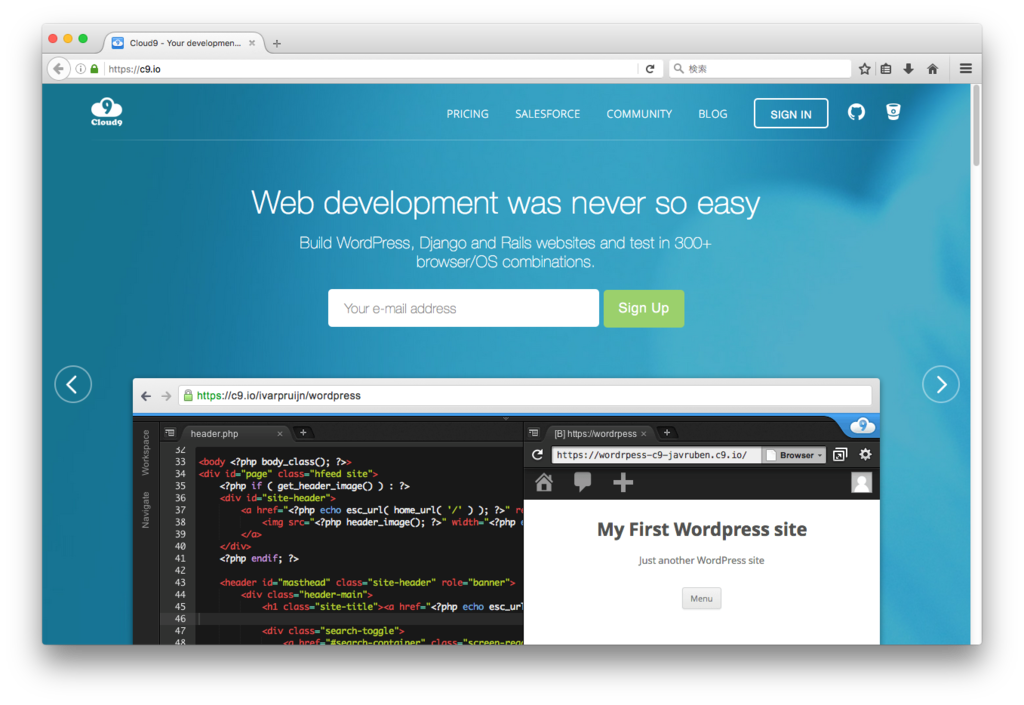Pop out preview into new window icon
The height and width of the screenshot is (705, 1024).
point(840,454)
